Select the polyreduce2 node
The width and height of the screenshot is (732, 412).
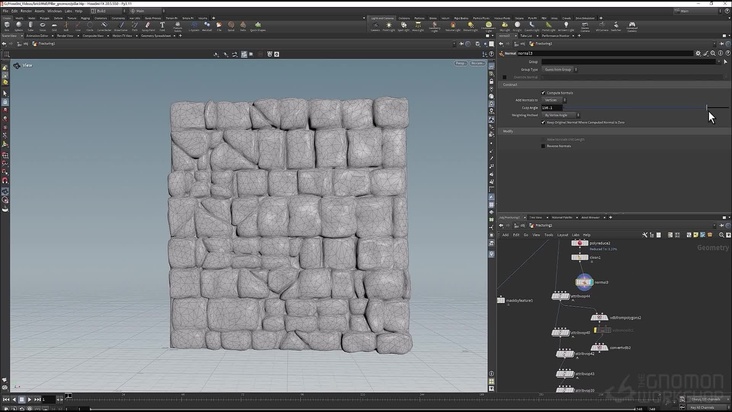point(580,243)
